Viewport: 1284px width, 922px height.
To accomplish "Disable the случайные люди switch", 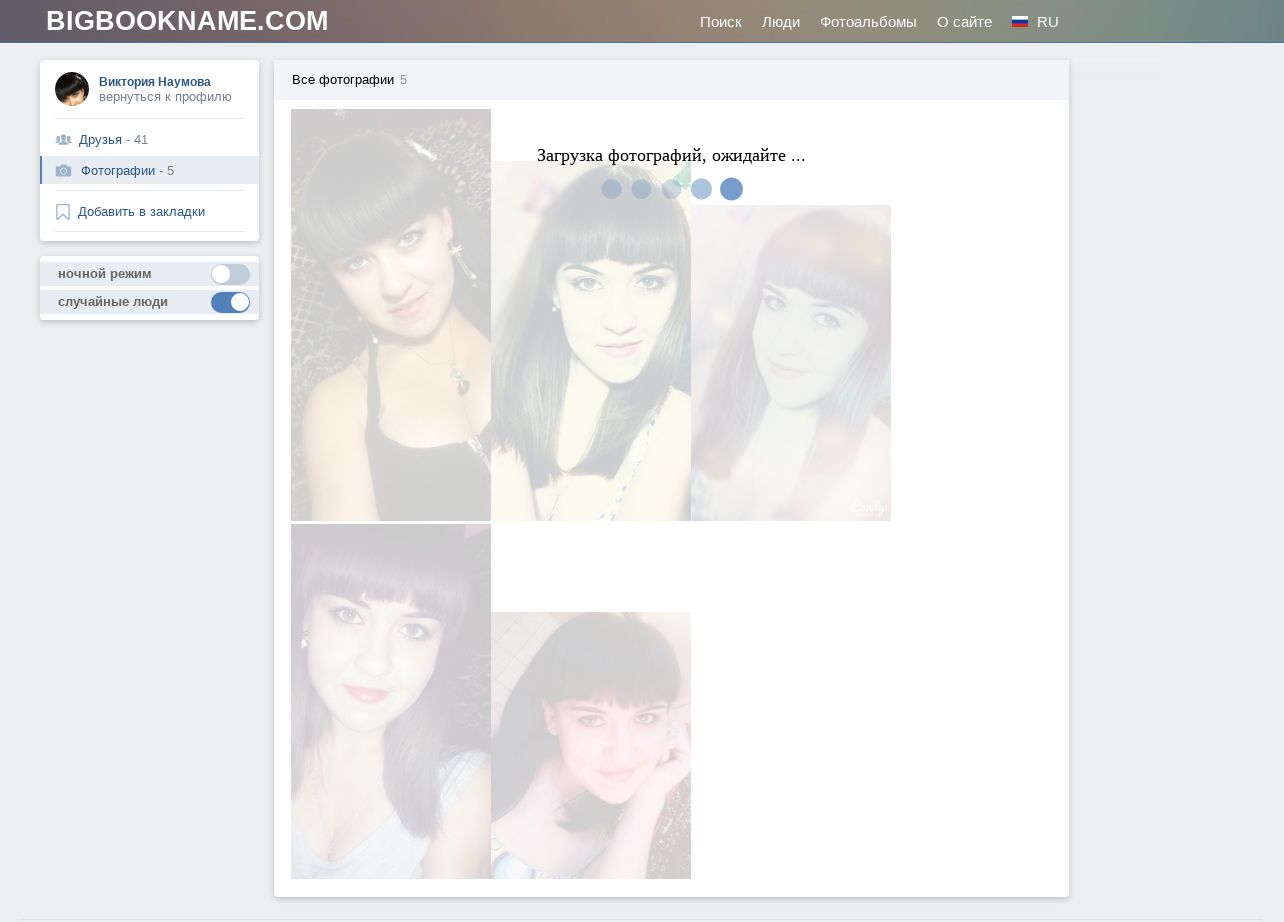I will pyautogui.click(x=230, y=302).
